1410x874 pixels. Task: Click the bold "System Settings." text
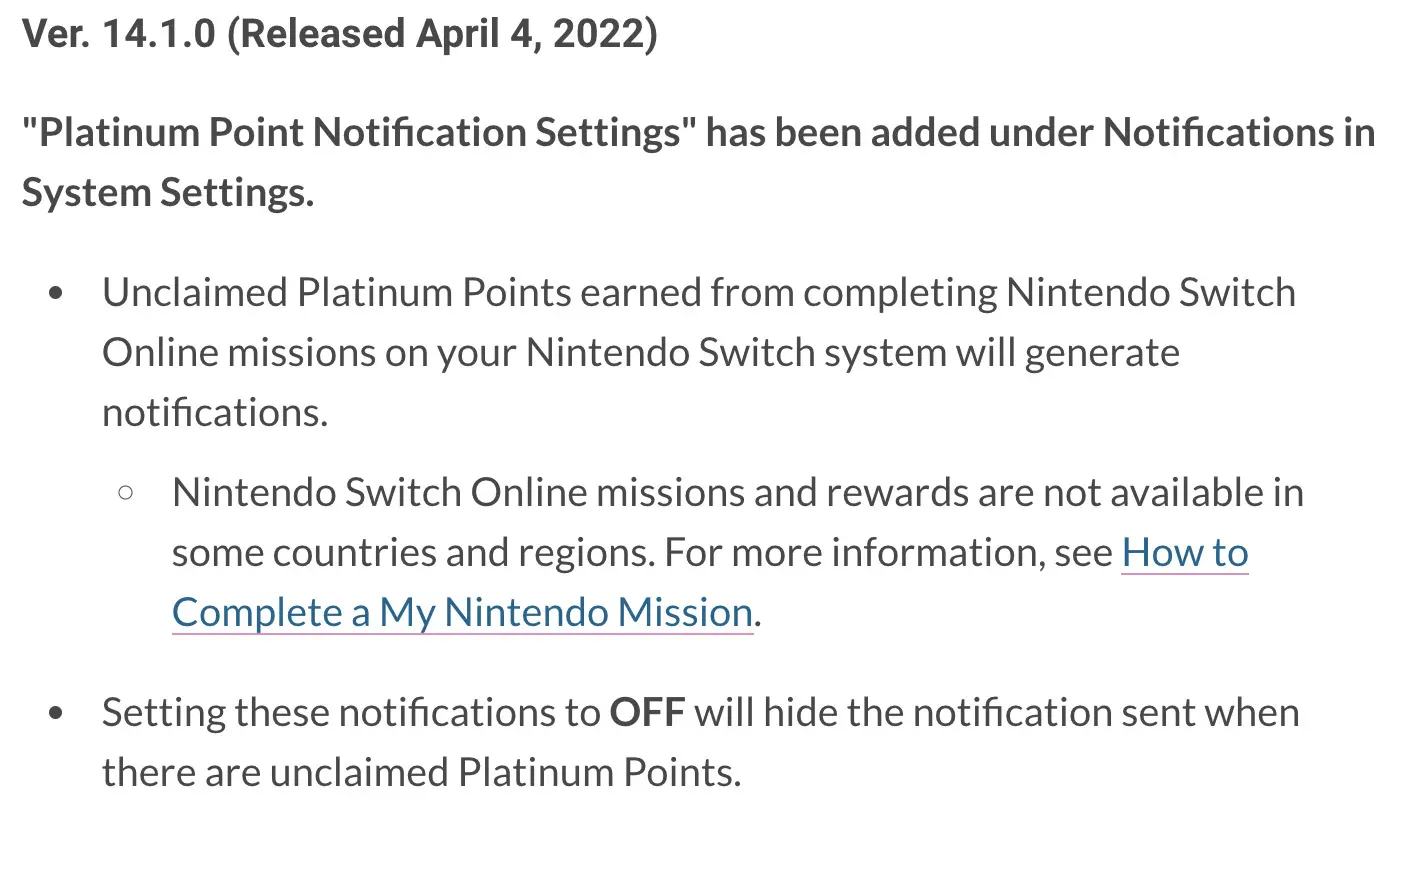168,193
